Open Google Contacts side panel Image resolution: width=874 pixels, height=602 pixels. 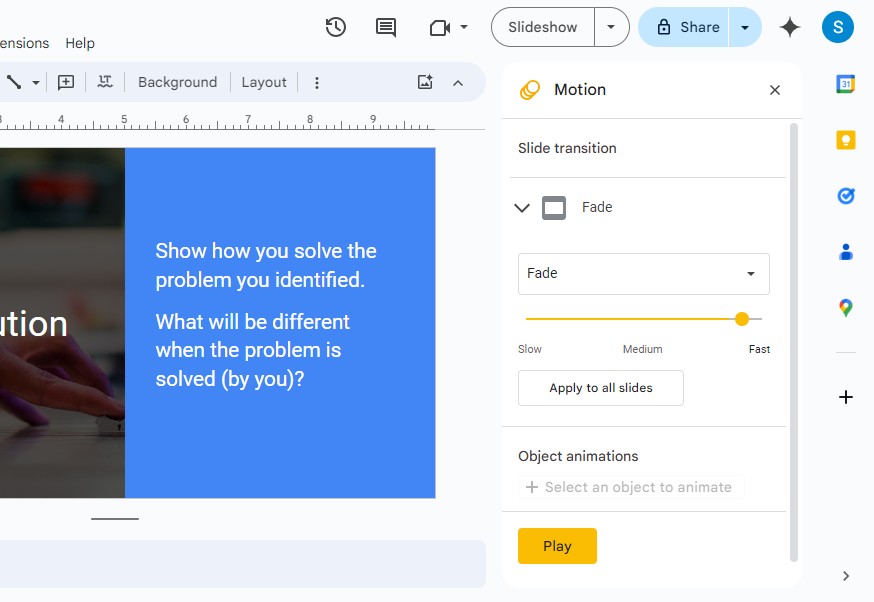[846, 252]
